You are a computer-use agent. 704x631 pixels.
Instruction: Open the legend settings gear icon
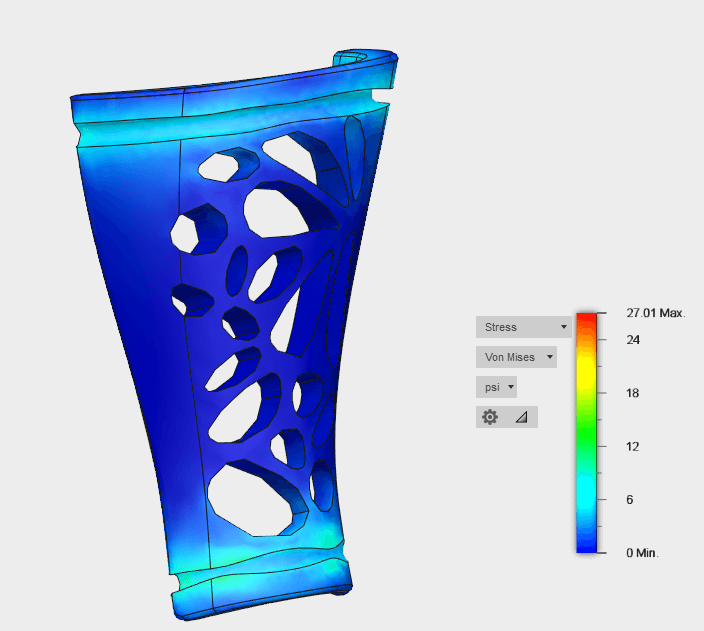point(490,417)
